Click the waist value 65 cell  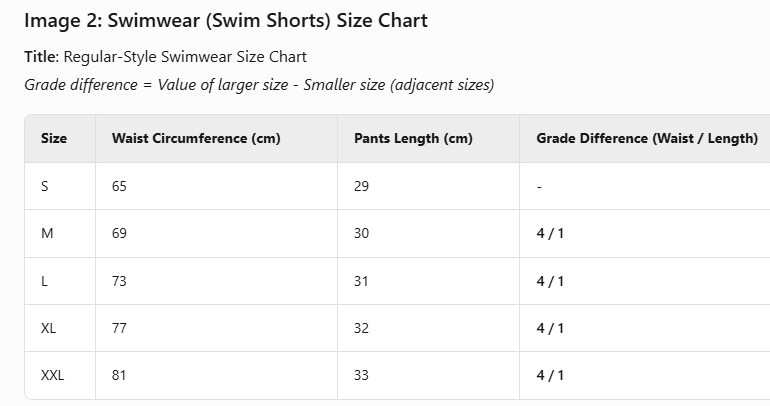click(x=120, y=186)
